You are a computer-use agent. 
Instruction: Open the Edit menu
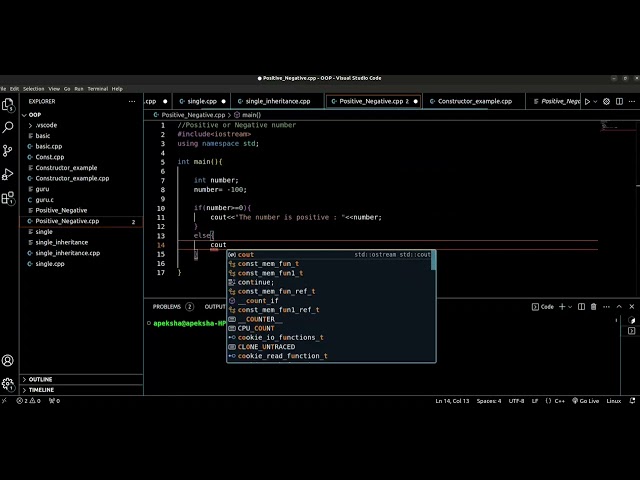point(14,89)
